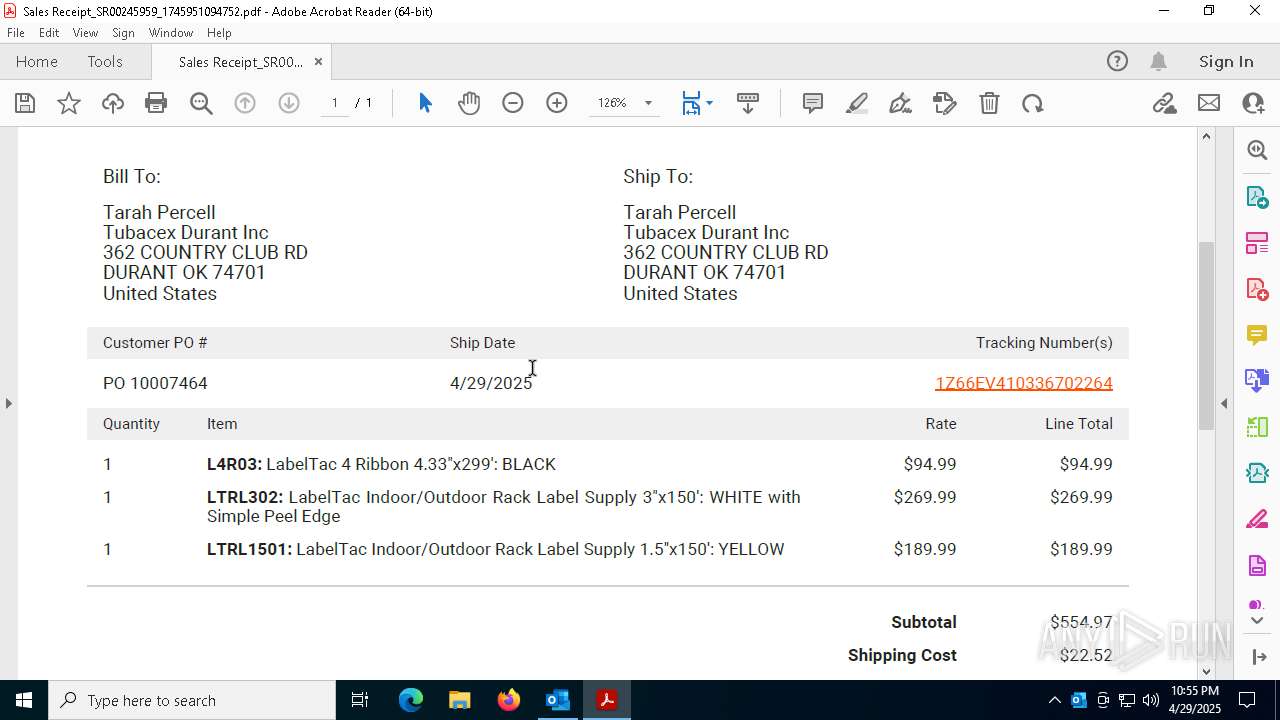
Task: Toggle the left navigation pane arrow
Action: (8, 403)
